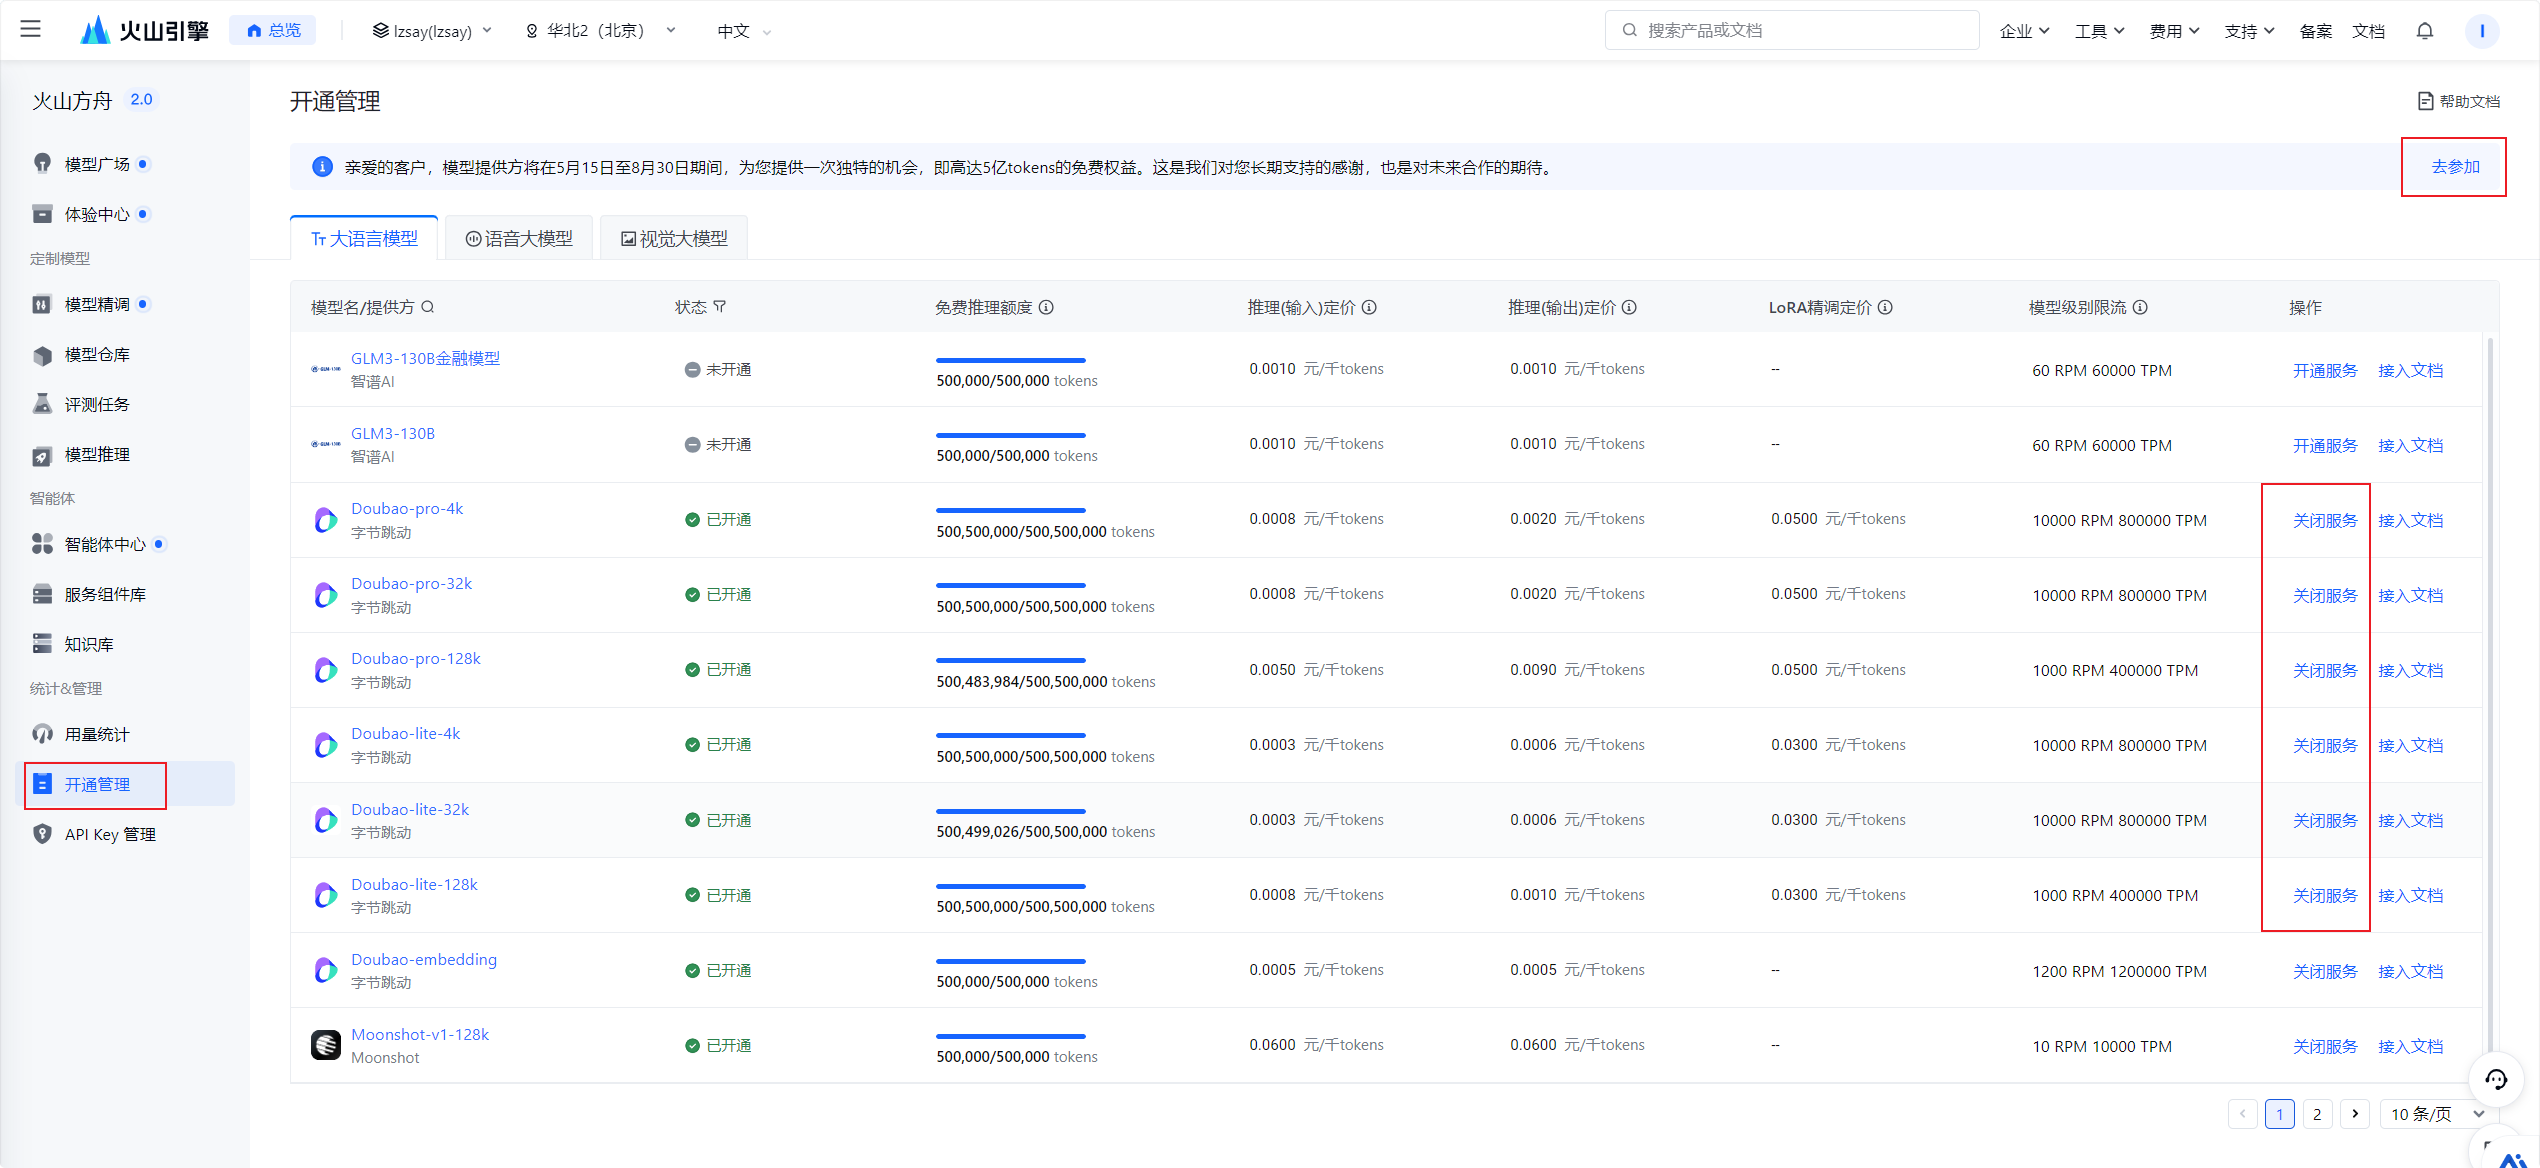Viewport: 2540px width, 1168px height.
Task: Expand the 企业 menu
Action: click(x=2024, y=31)
